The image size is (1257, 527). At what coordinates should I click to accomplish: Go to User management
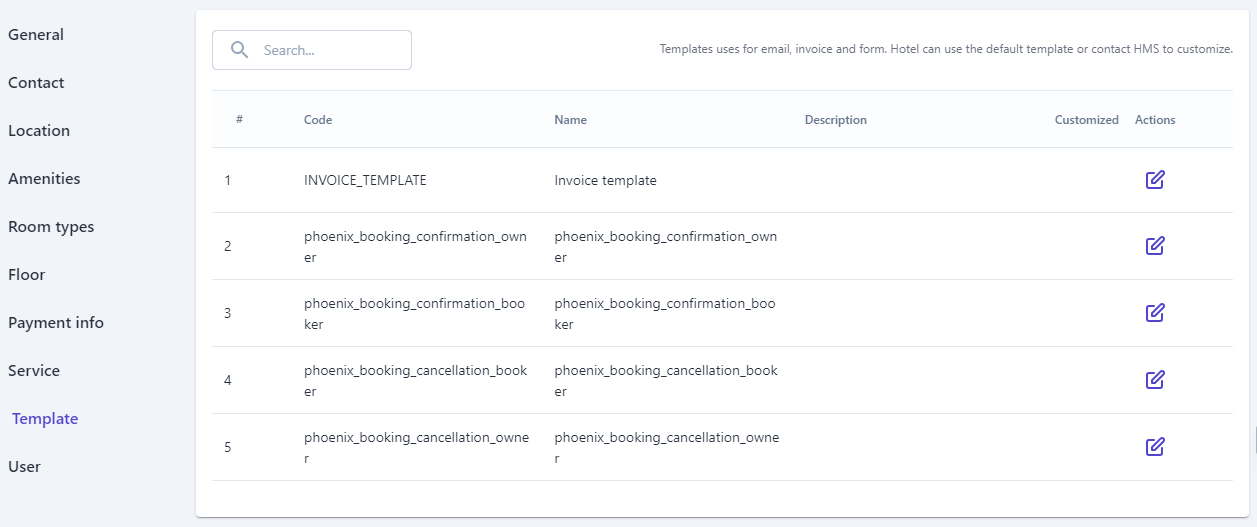[25, 467]
